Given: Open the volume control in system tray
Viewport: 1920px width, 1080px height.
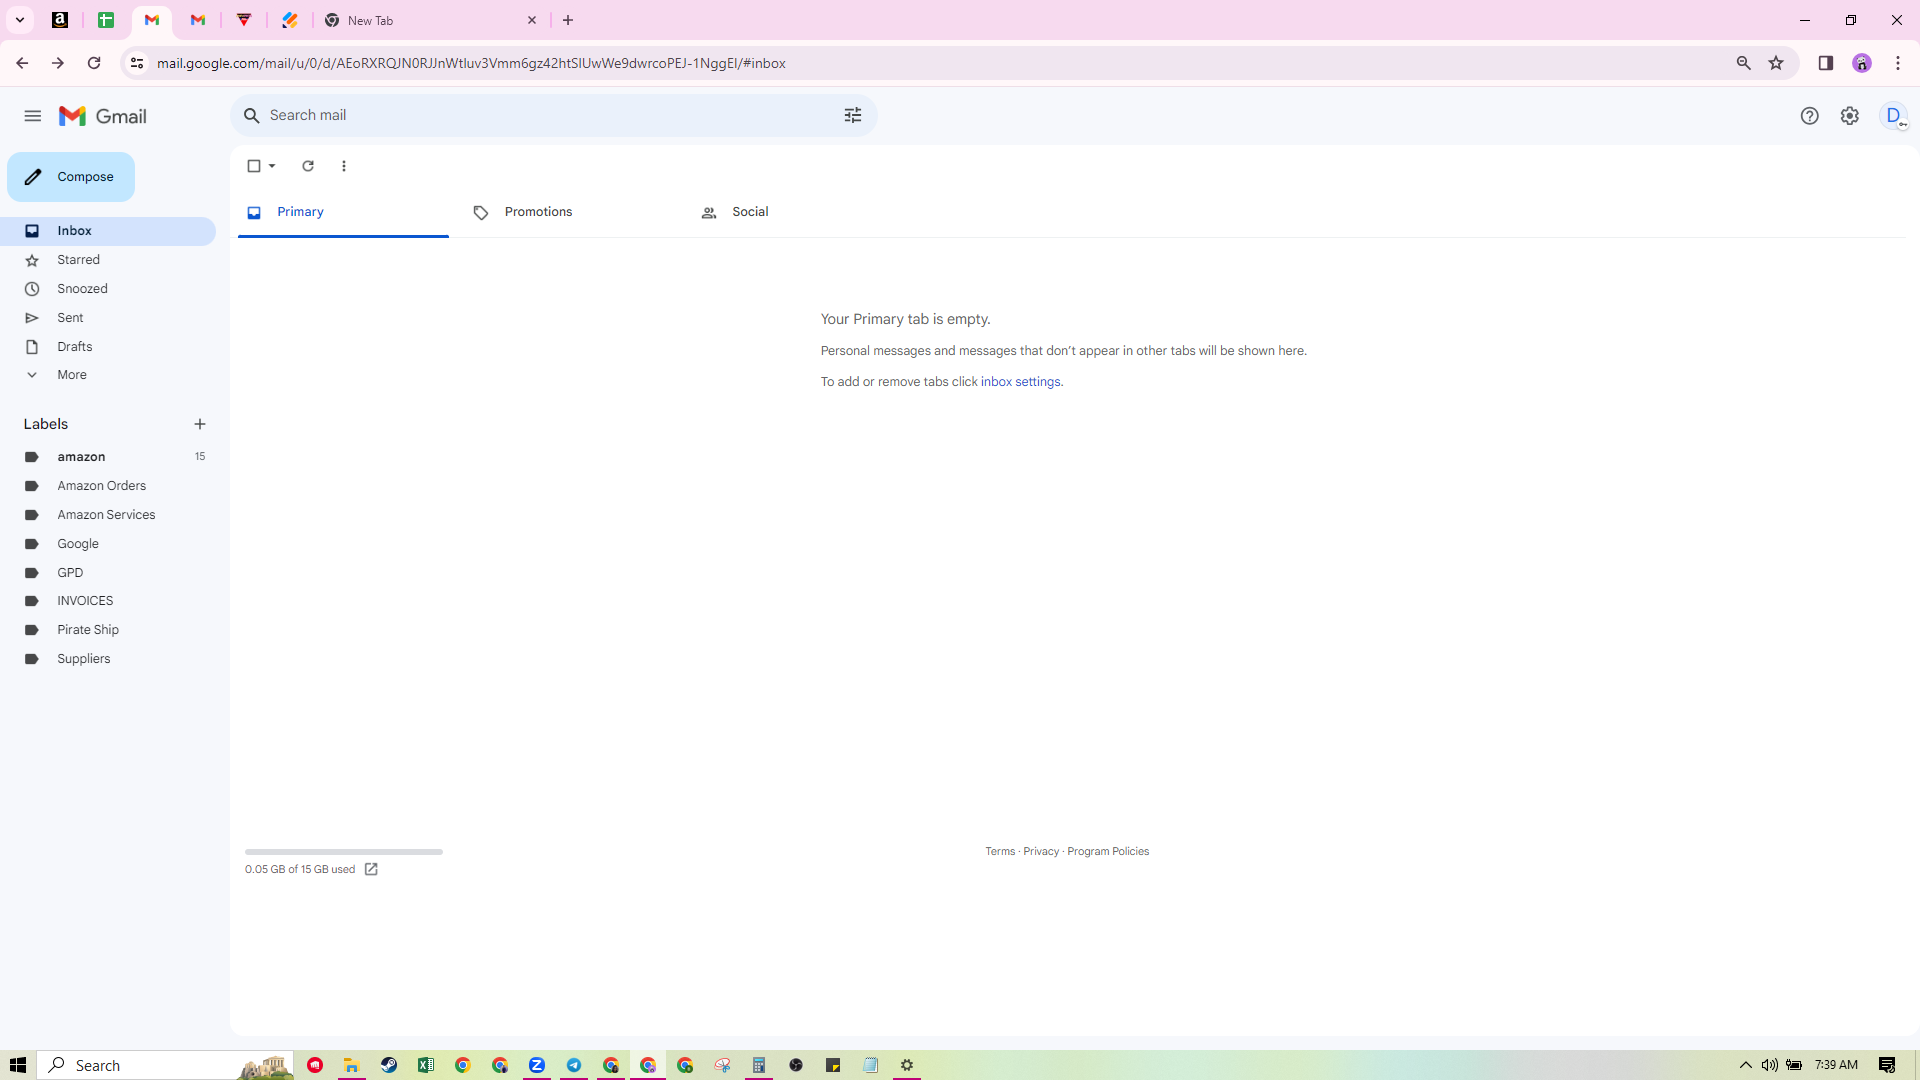Looking at the screenshot, I should 1770,1065.
